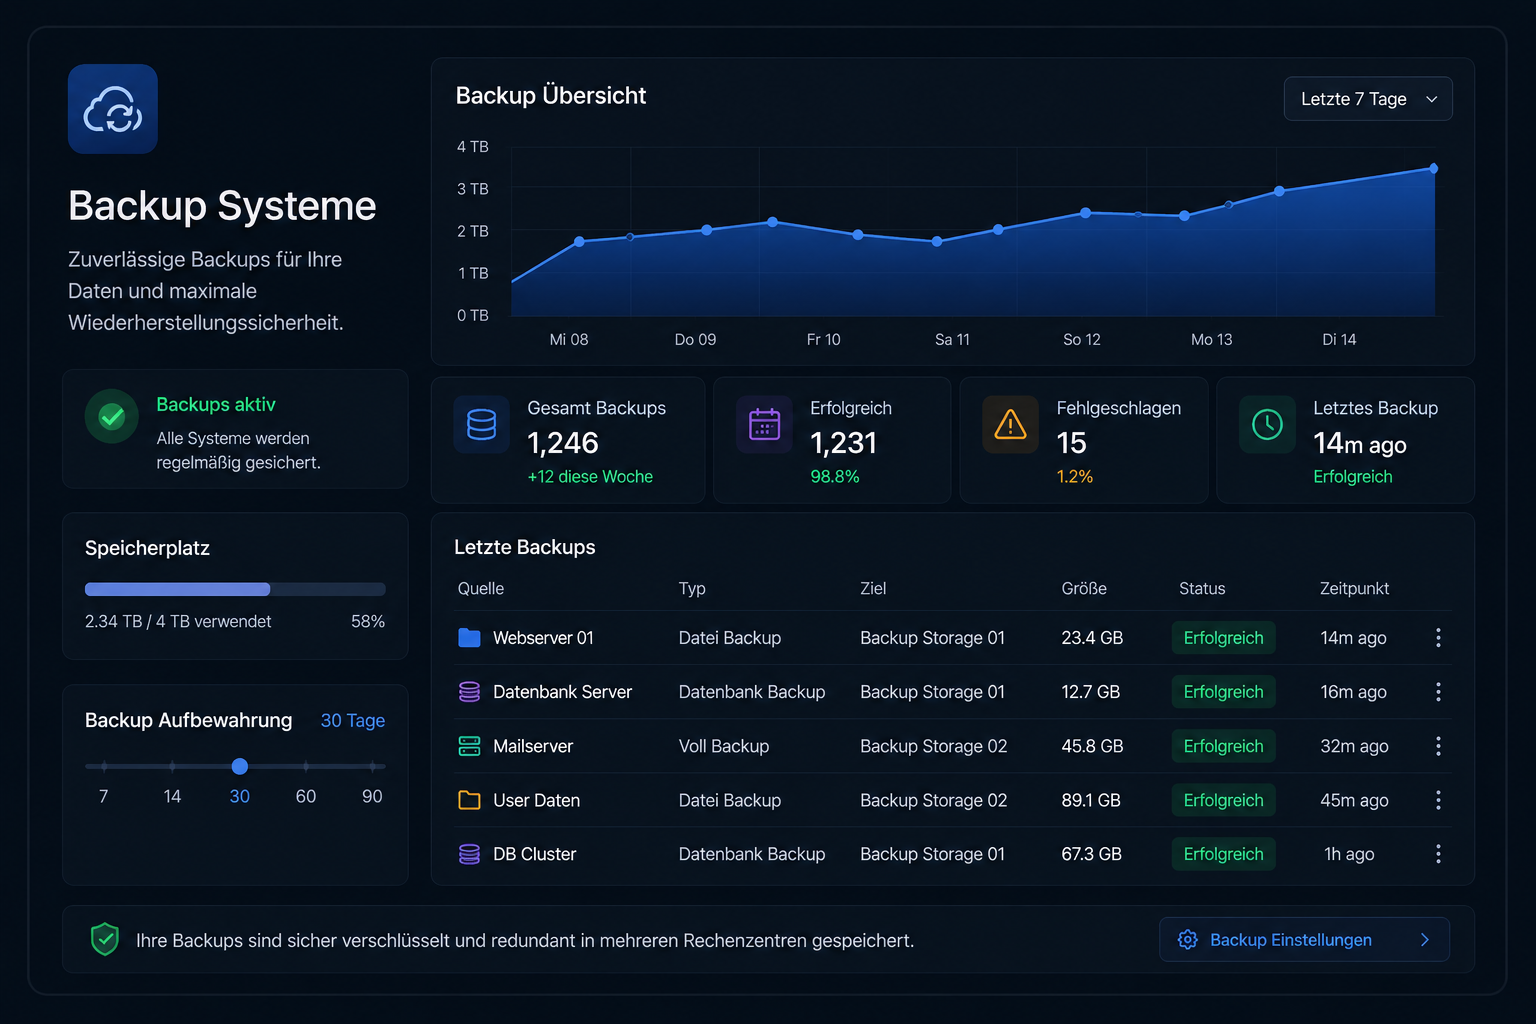Click the Fehlgeschlagen warning triangle icon
The image size is (1536, 1024).
1011,425
